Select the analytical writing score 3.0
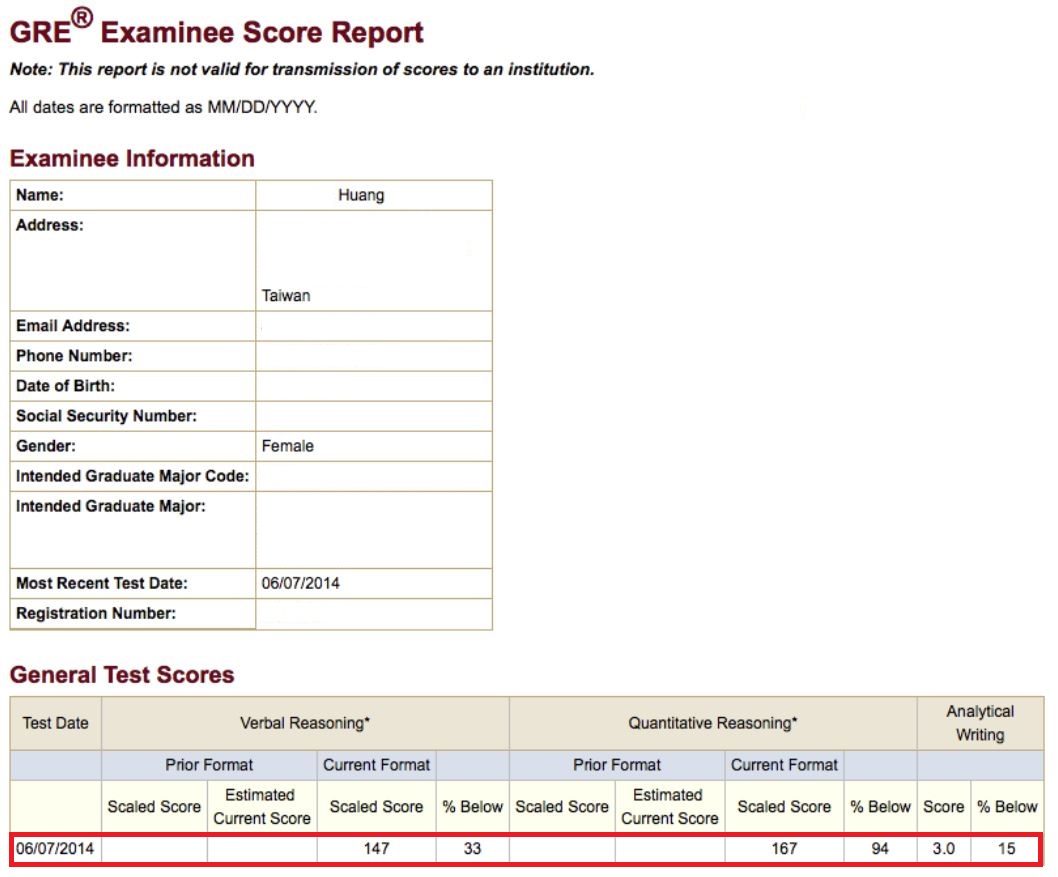 point(943,849)
